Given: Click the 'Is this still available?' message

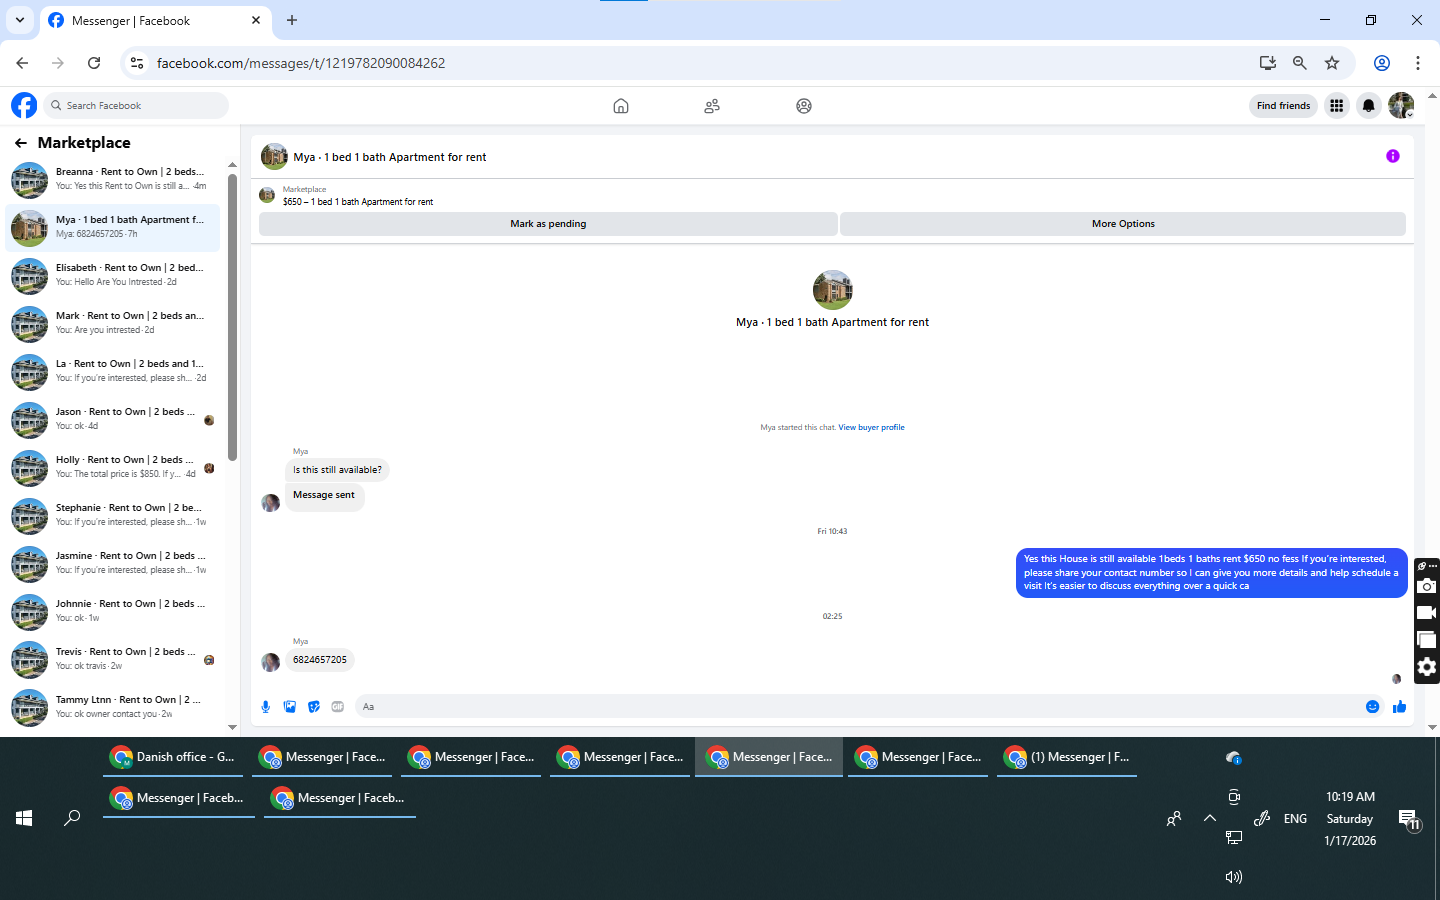Looking at the screenshot, I should coord(337,470).
